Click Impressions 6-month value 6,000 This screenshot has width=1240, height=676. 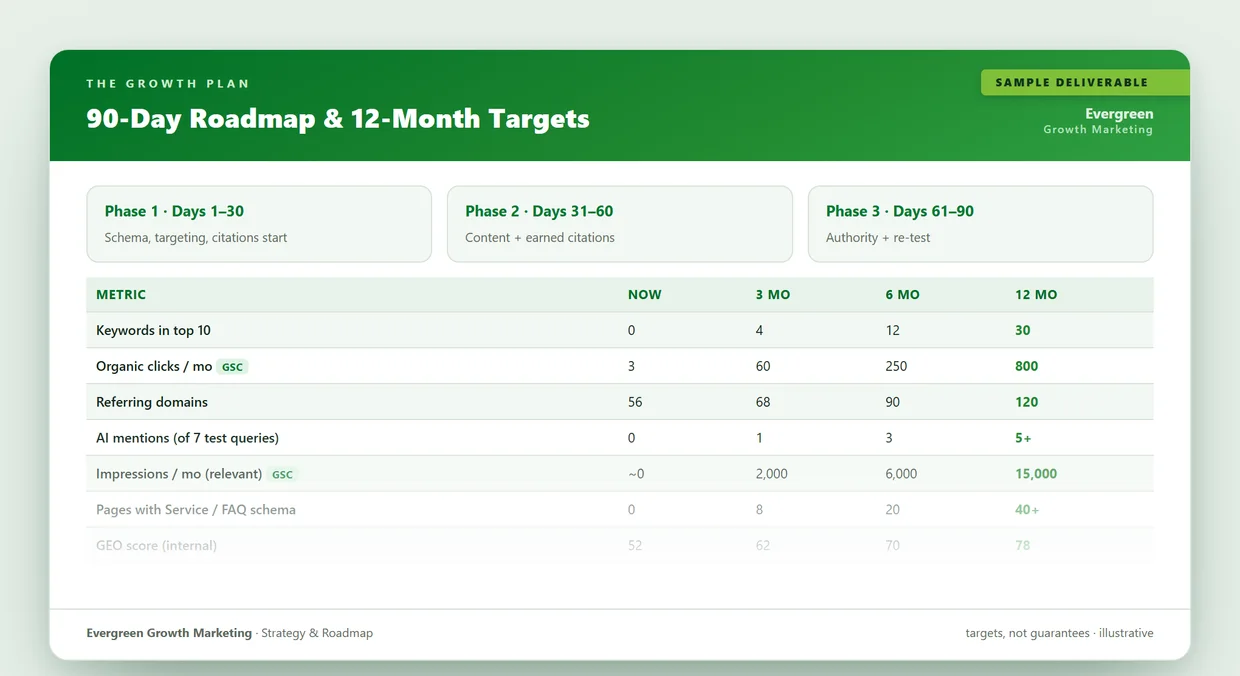(x=901, y=475)
